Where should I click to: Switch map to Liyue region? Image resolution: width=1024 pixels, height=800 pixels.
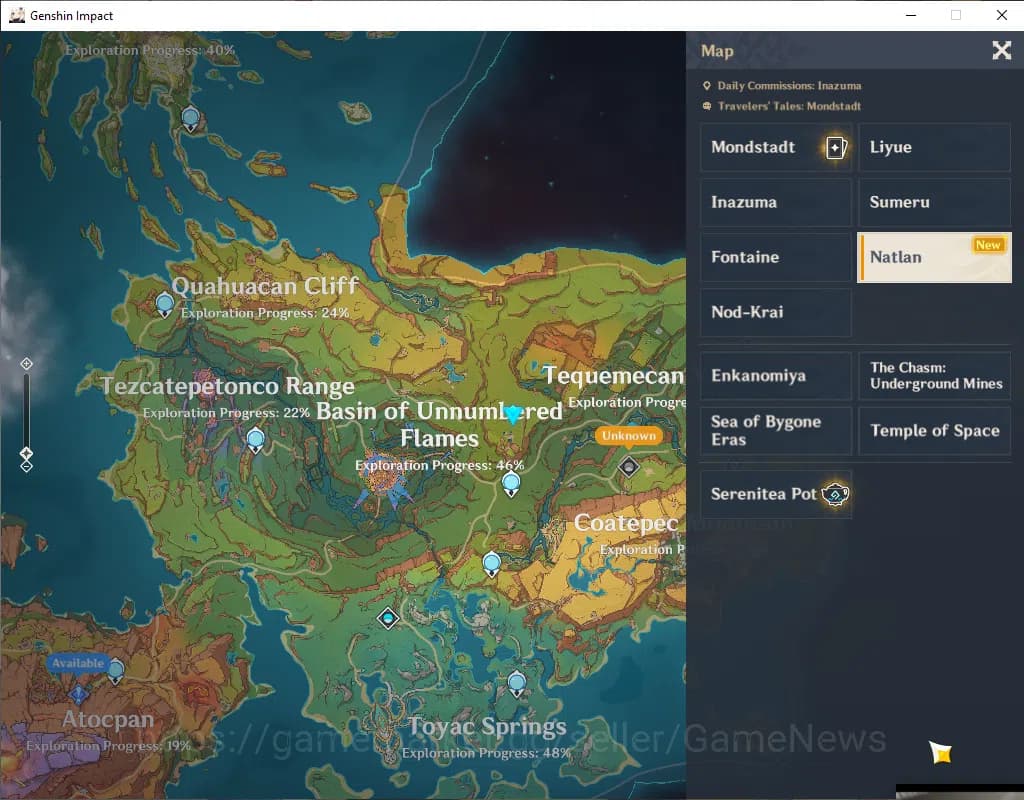pos(934,148)
